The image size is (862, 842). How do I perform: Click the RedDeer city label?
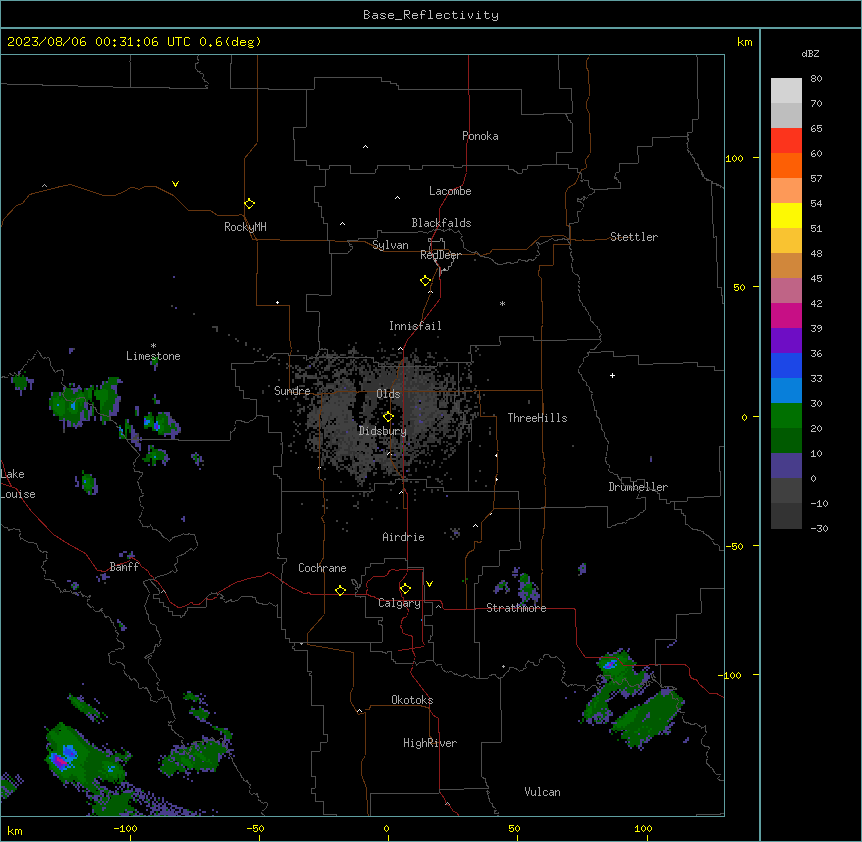[x=440, y=255]
